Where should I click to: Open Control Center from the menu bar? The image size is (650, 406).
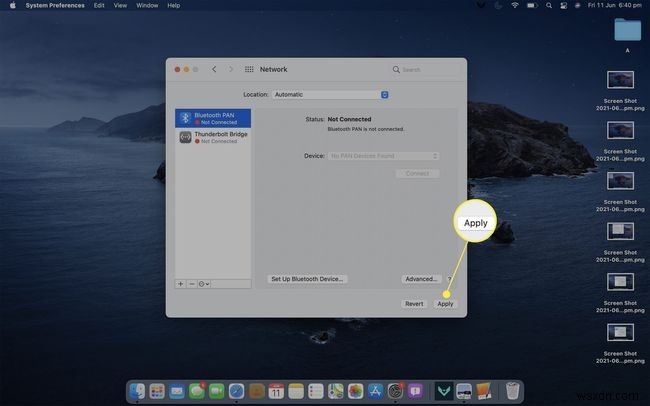click(x=563, y=5)
